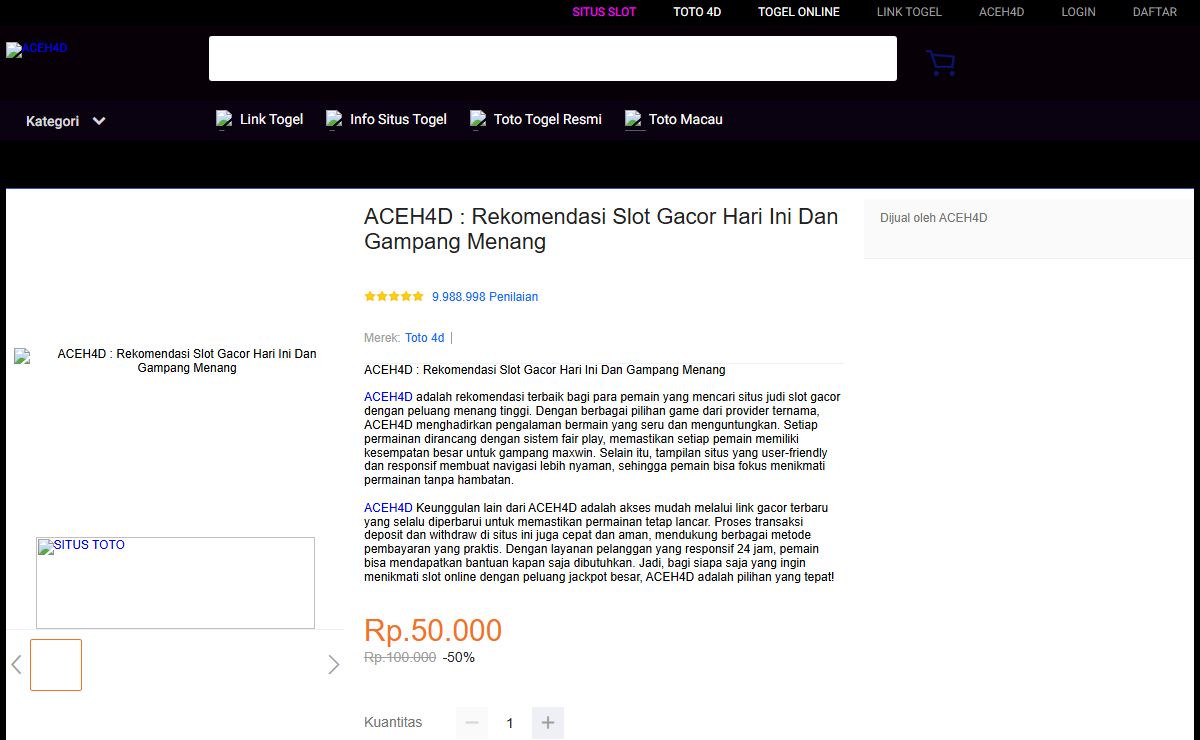1200x740 pixels.
Task: Click the DAFTAR menu item
Action: point(1154,12)
